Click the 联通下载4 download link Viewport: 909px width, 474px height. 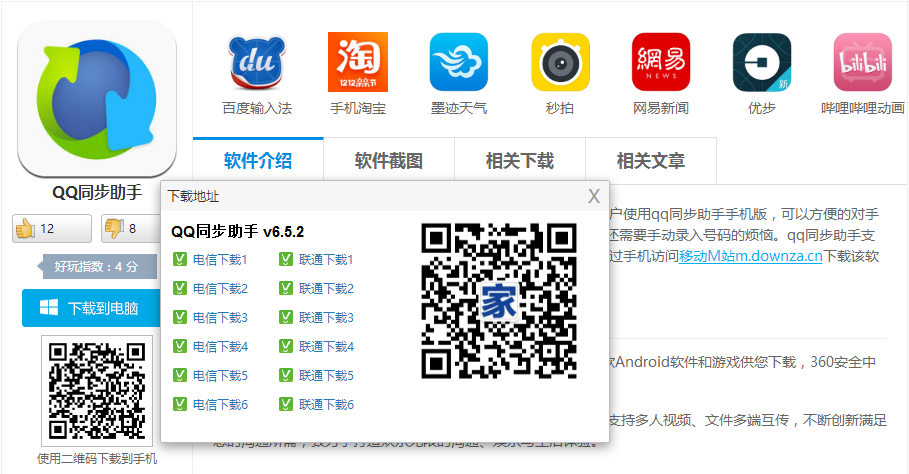tap(326, 347)
